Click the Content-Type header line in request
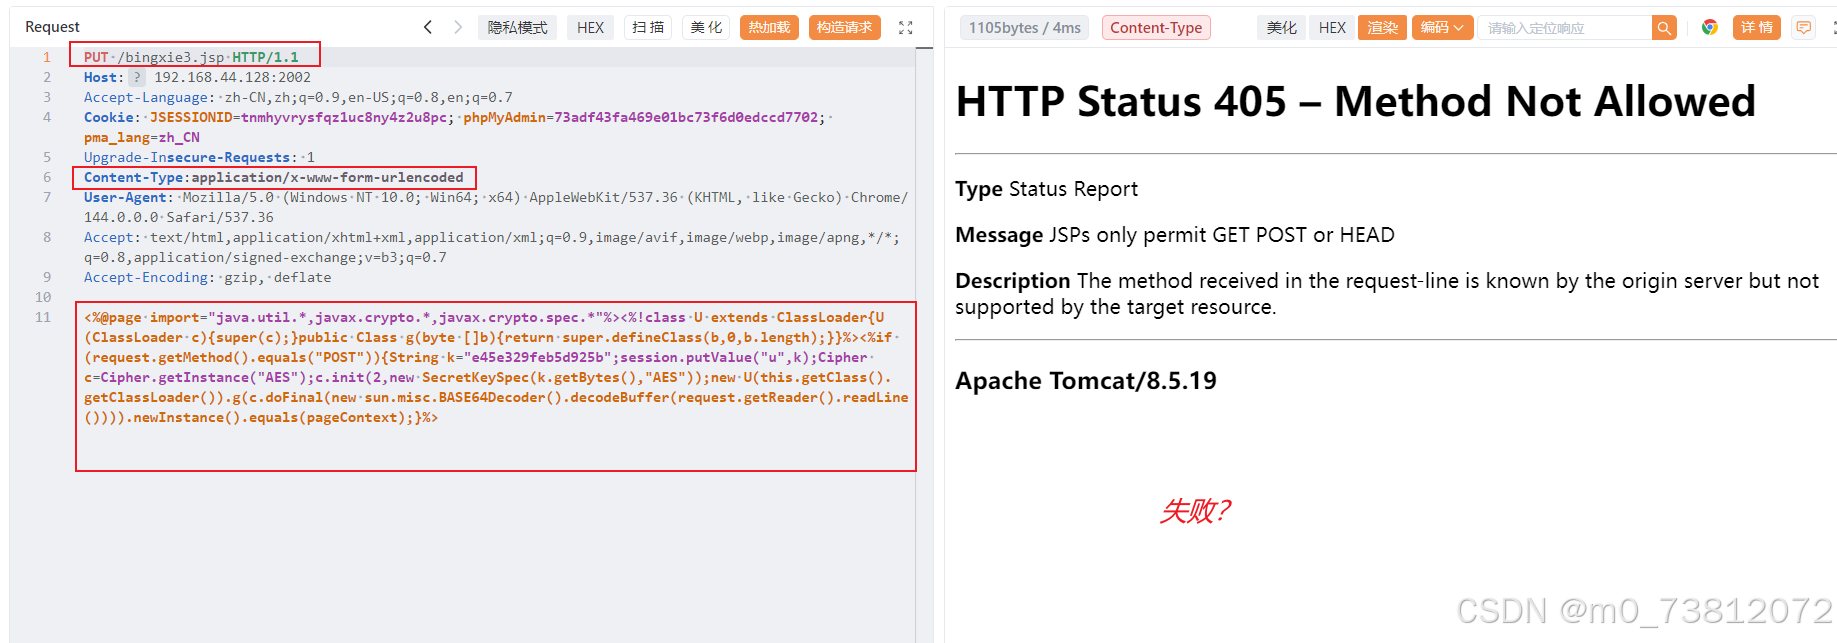The height and width of the screenshot is (643, 1837). click(x=274, y=177)
